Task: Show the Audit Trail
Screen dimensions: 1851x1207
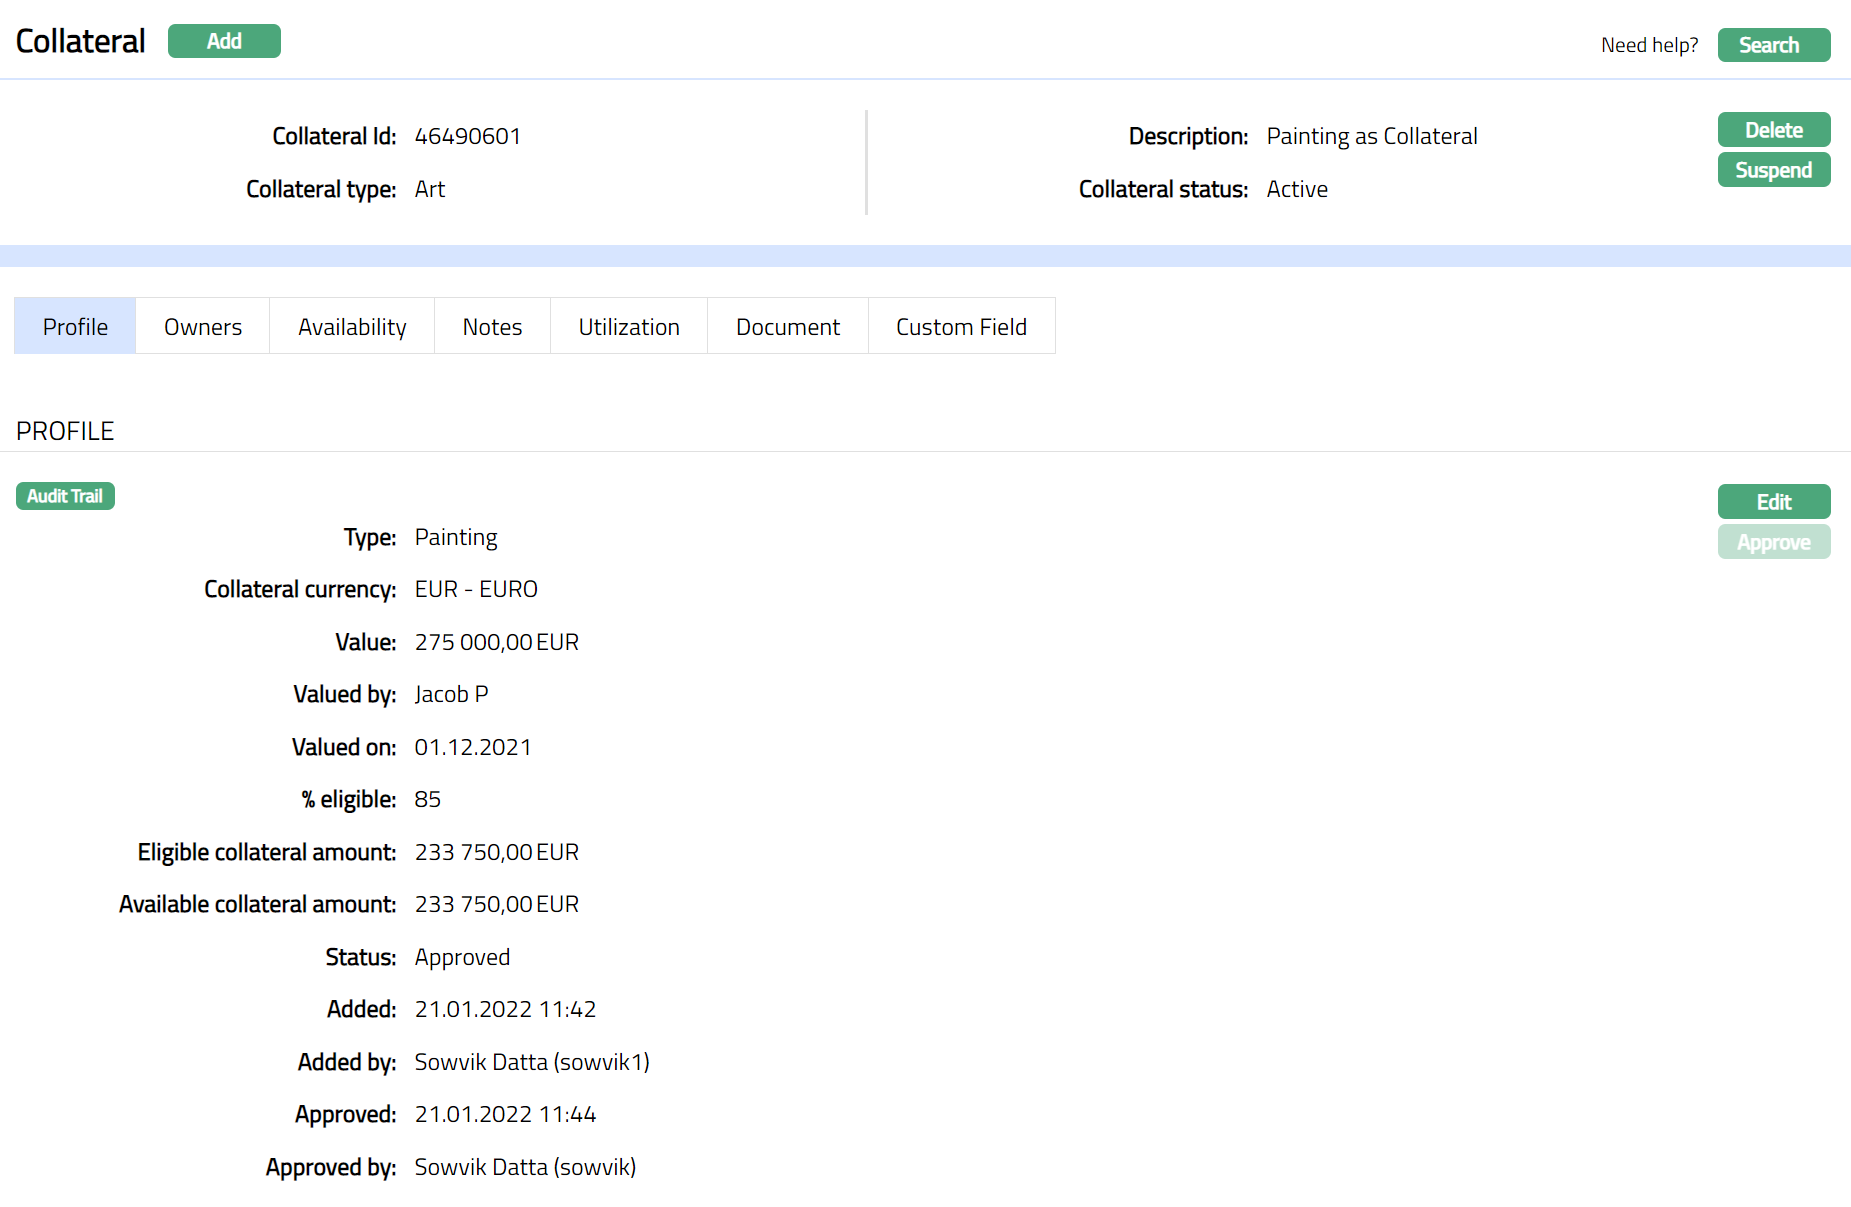Action: [65, 496]
